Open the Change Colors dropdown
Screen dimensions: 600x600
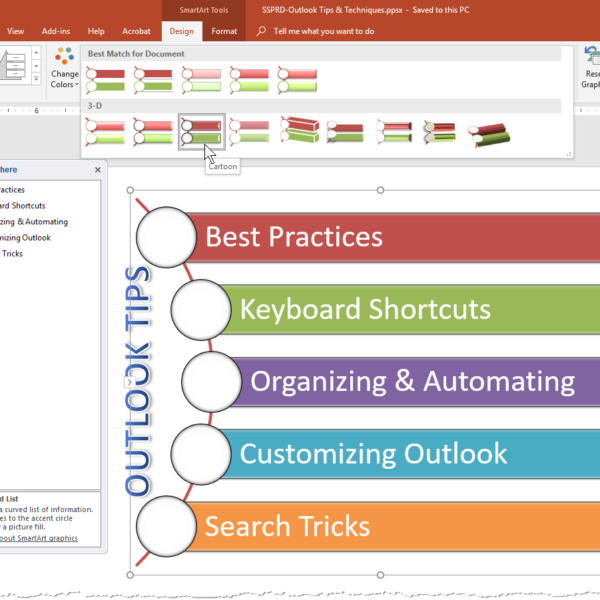point(64,68)
